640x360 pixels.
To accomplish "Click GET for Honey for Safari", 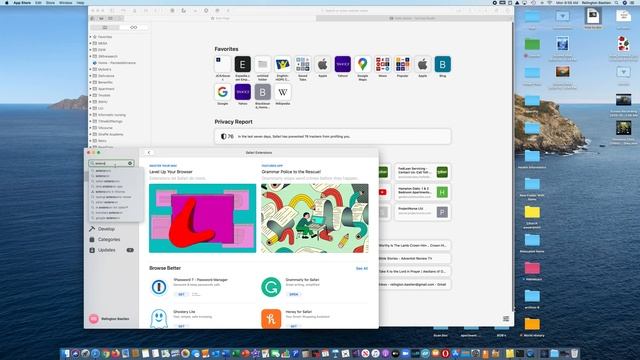I will click(x=293, y=326).
